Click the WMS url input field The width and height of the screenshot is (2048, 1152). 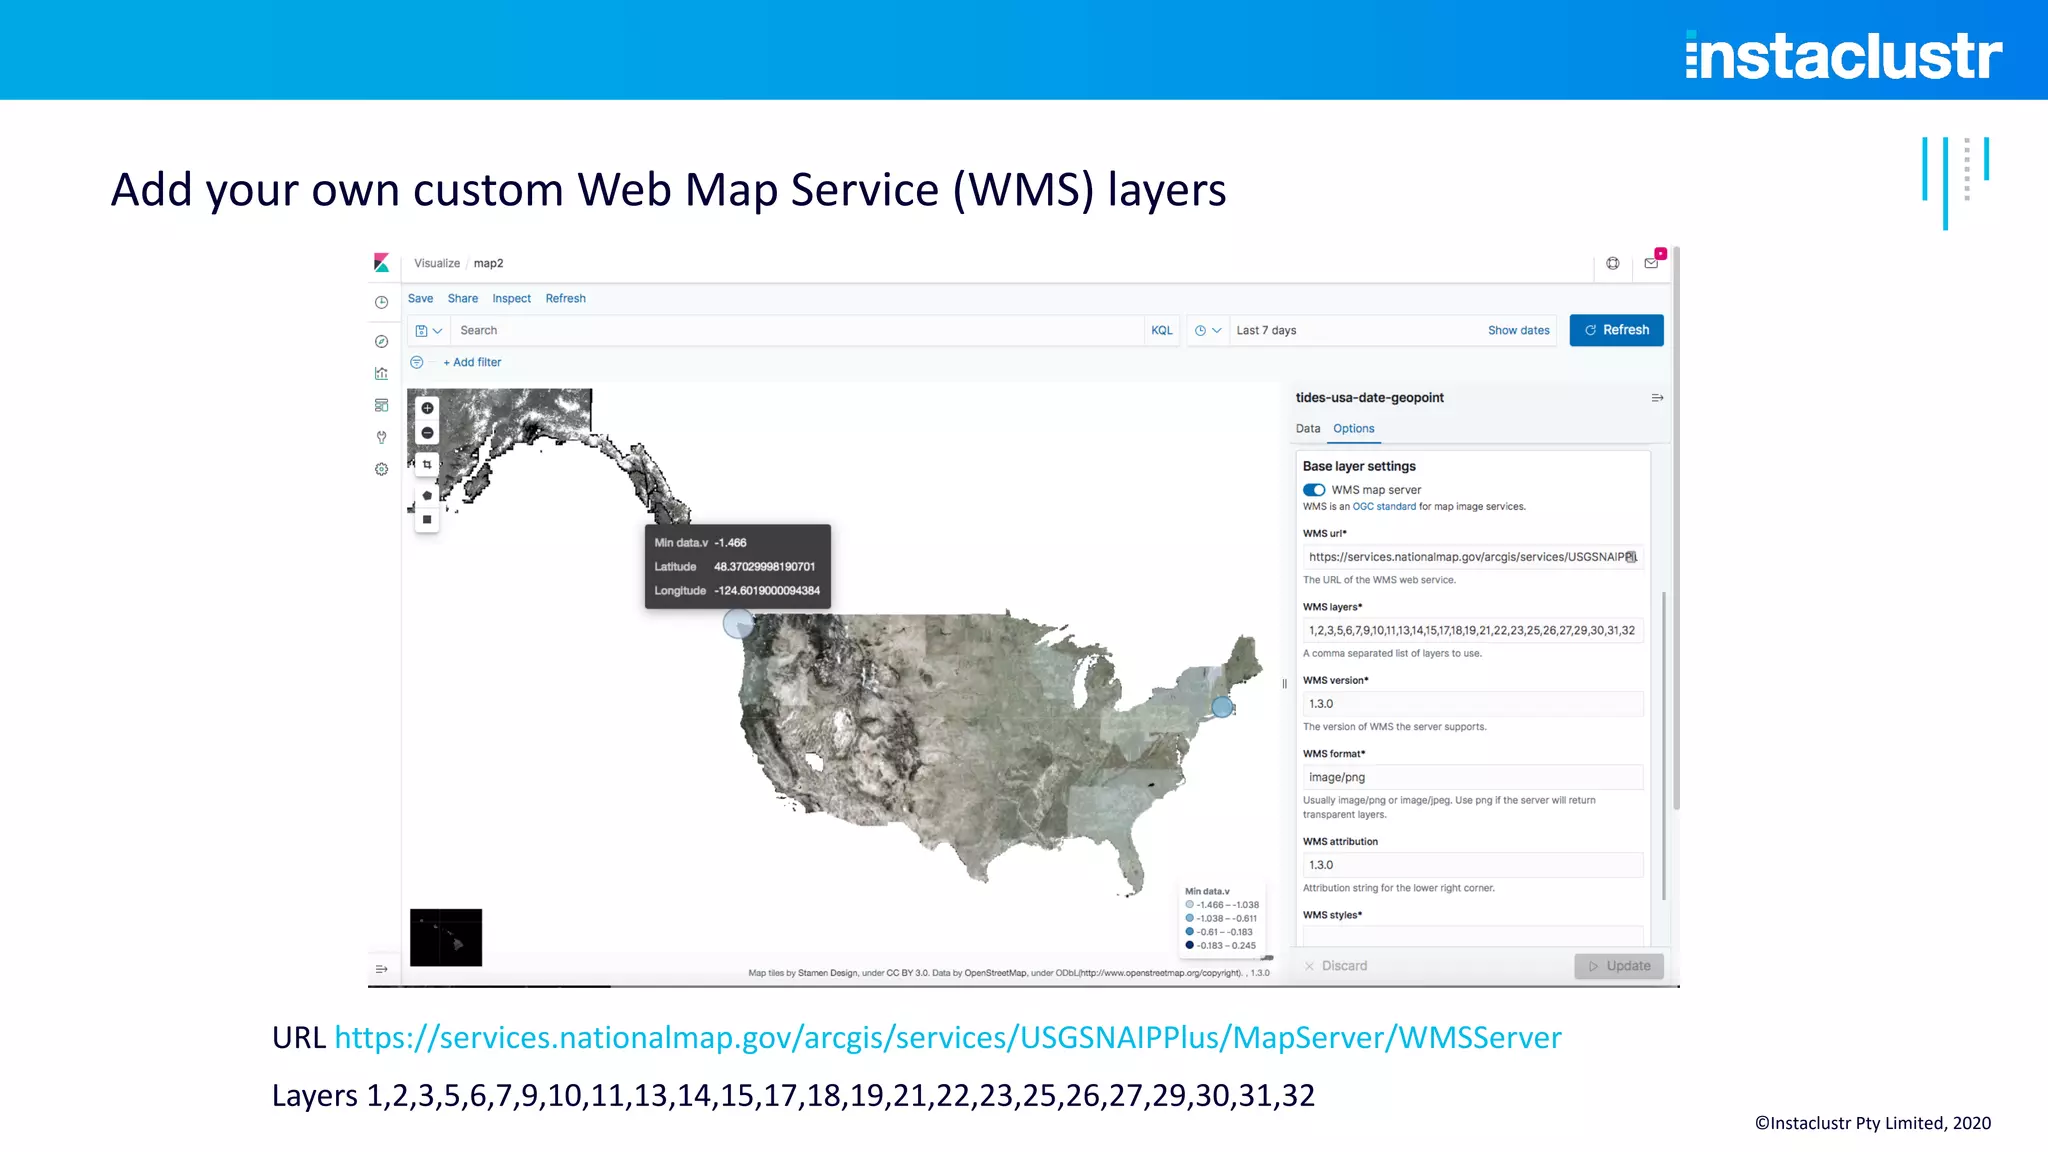tap(1473, 557)
